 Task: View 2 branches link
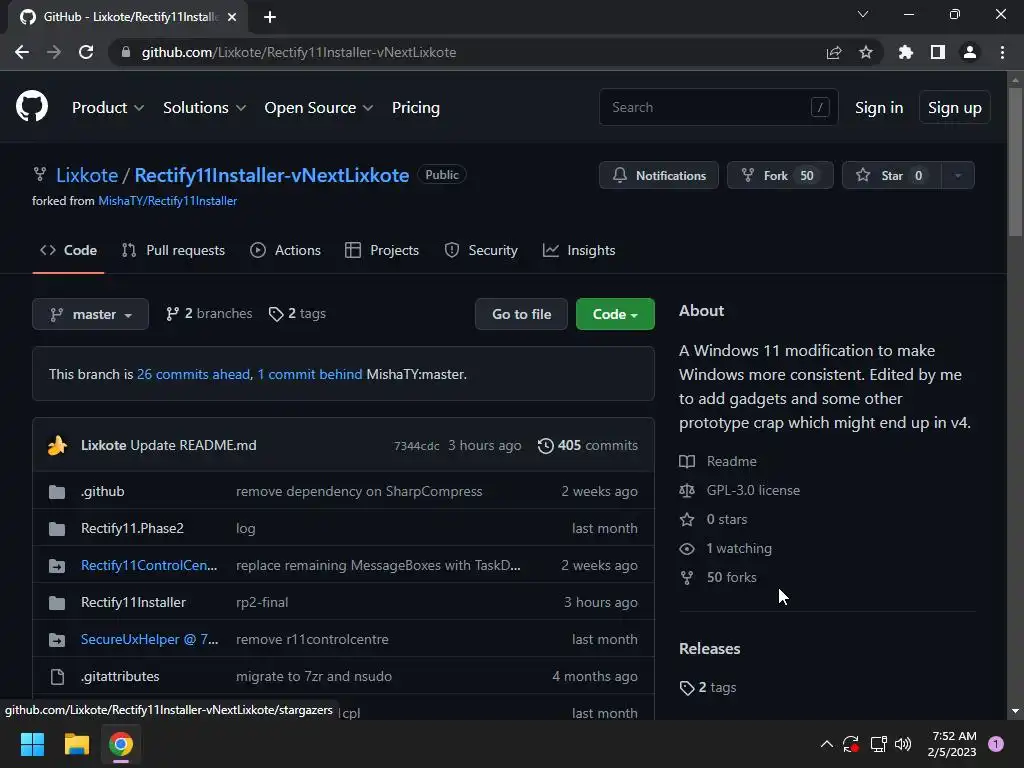209,313
